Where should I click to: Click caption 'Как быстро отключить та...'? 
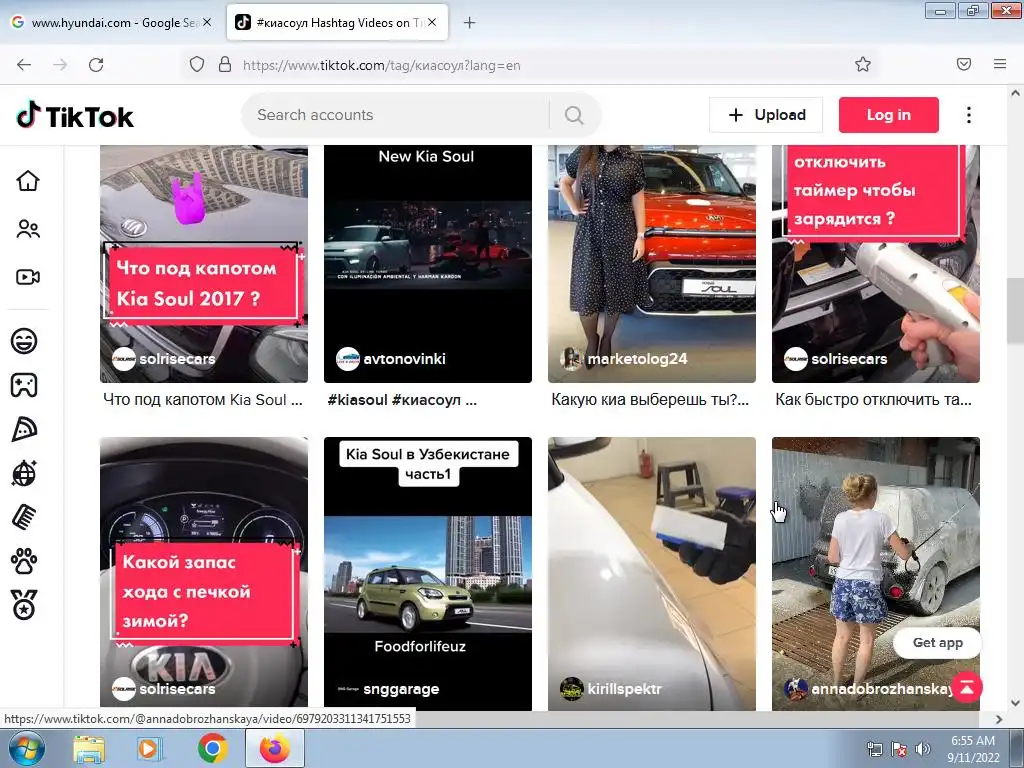[x=873, y=400]
